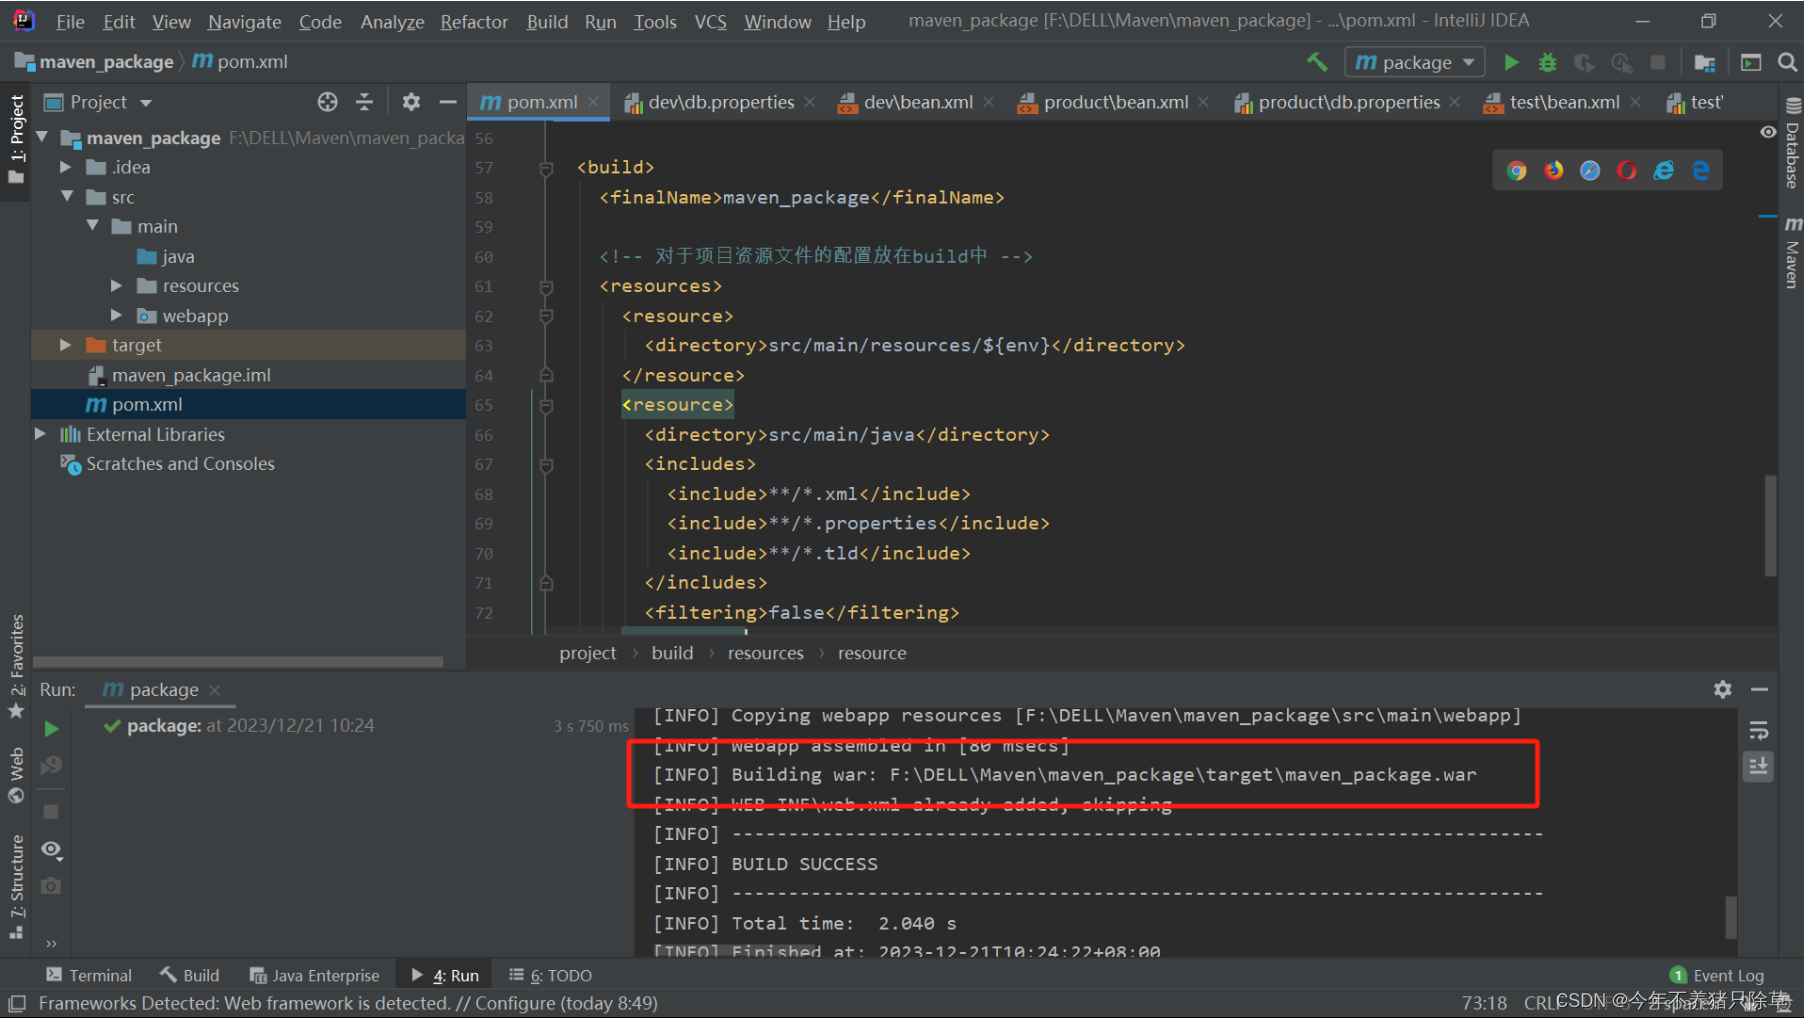Open the Refactor menu
The height and width of the screenshot is (1020, 1804).
pyautogui.click(x=474, y=21)
